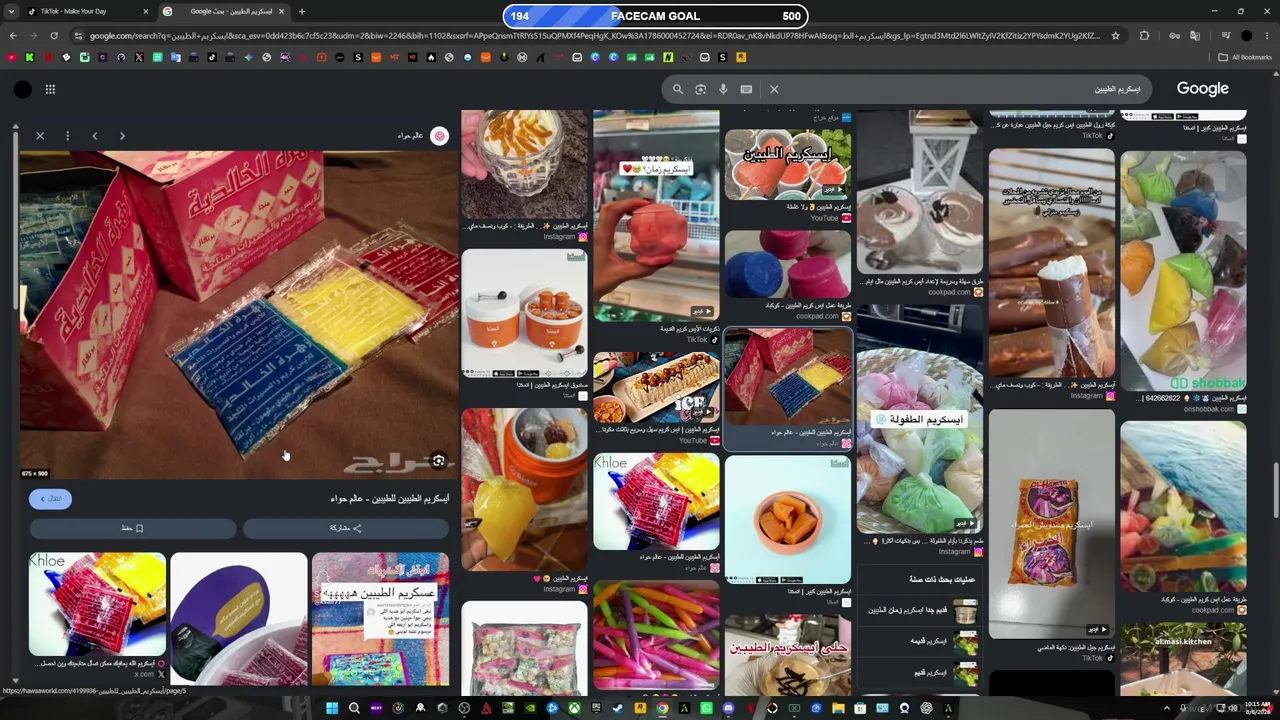
Task: Close the image preview panel
Action: pyautogui.click(x=40, y=136)
